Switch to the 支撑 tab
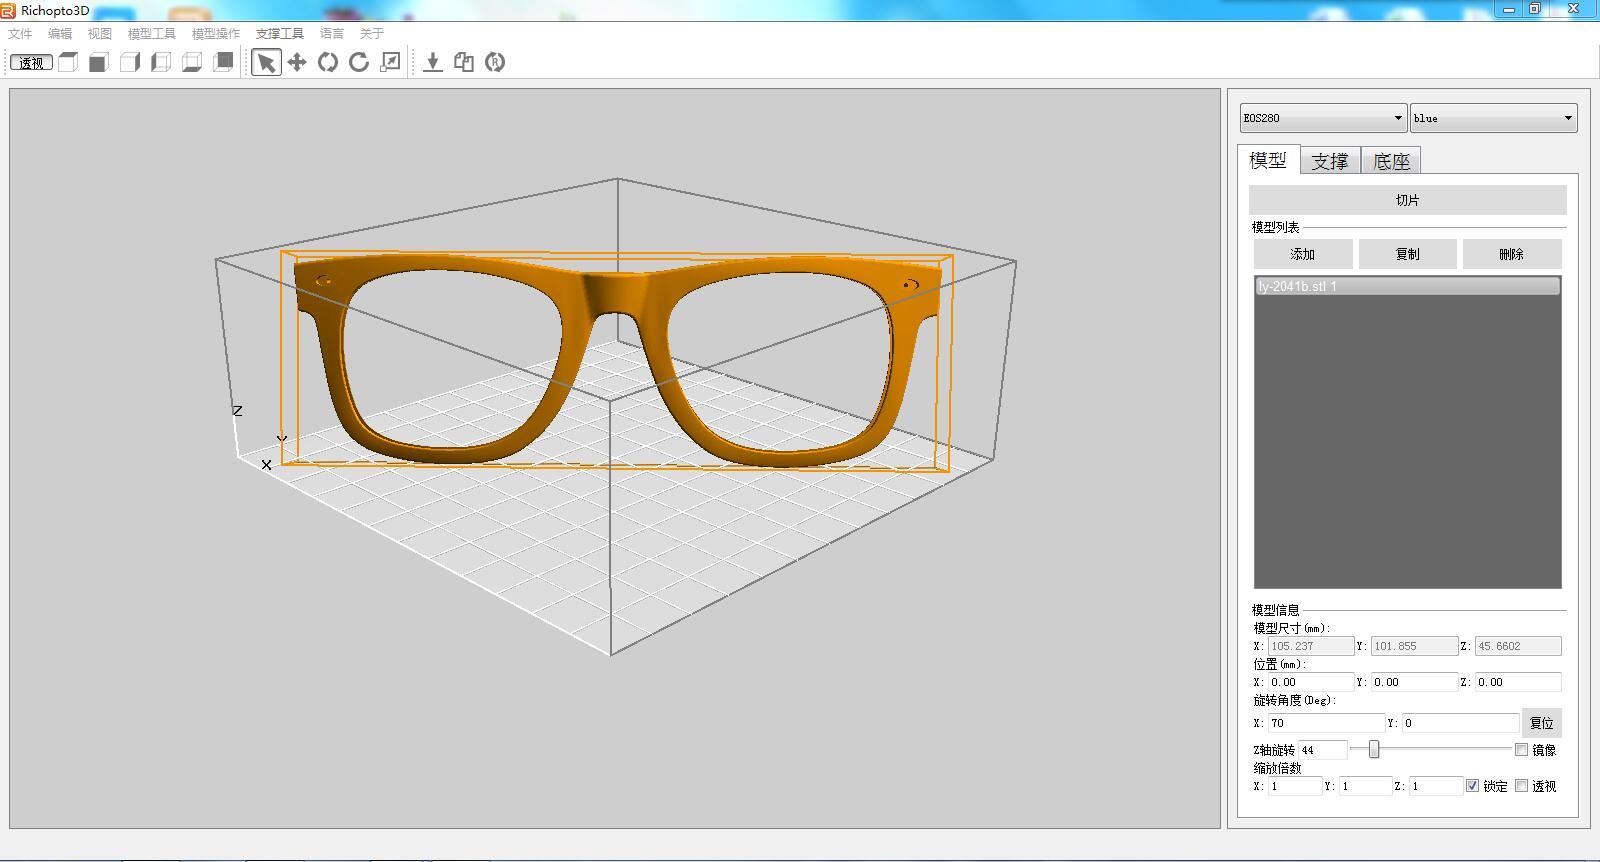1600x862 pixels. [1330, 161]
